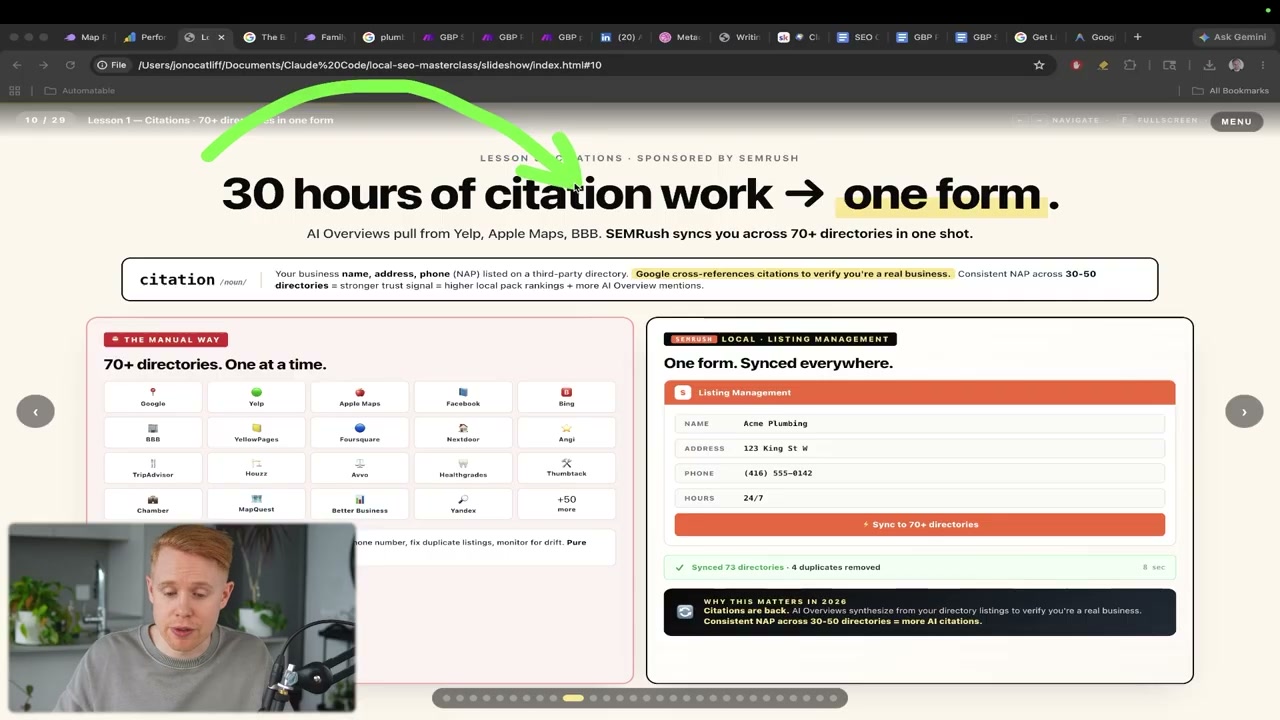Open the Meta tab
The image size is (1280, 720).
(x=680, y=37)
